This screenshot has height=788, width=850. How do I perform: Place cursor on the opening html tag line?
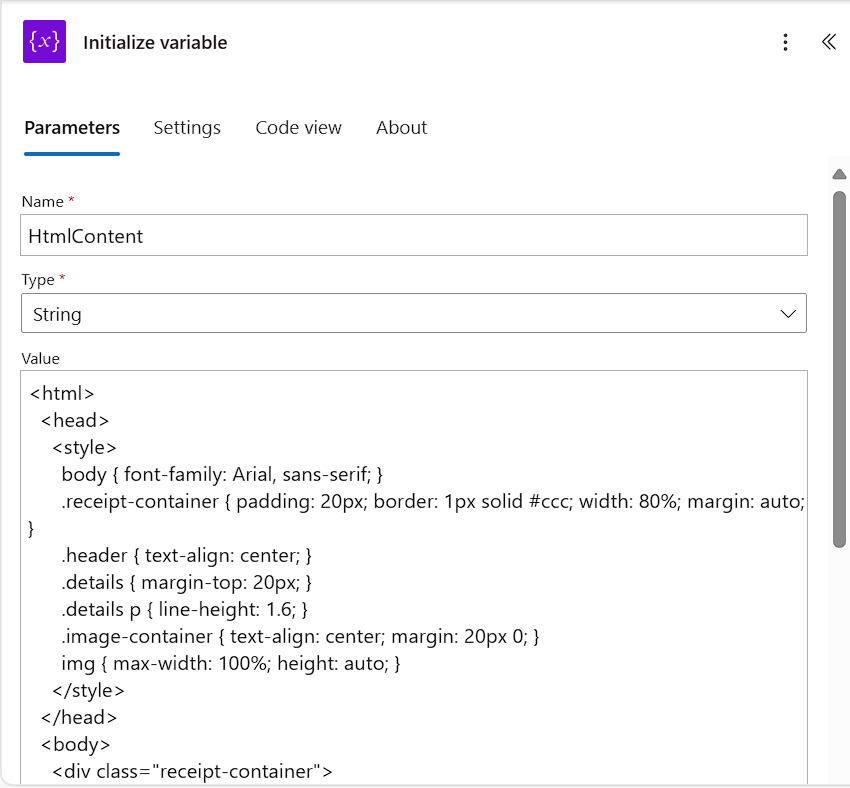(63, 394)
